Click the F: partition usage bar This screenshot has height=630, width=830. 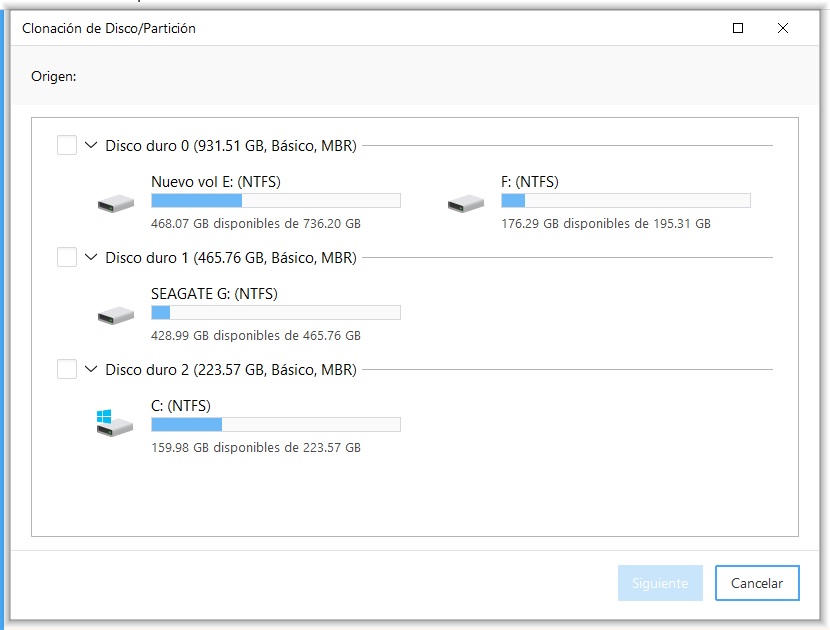pos(625,201)
